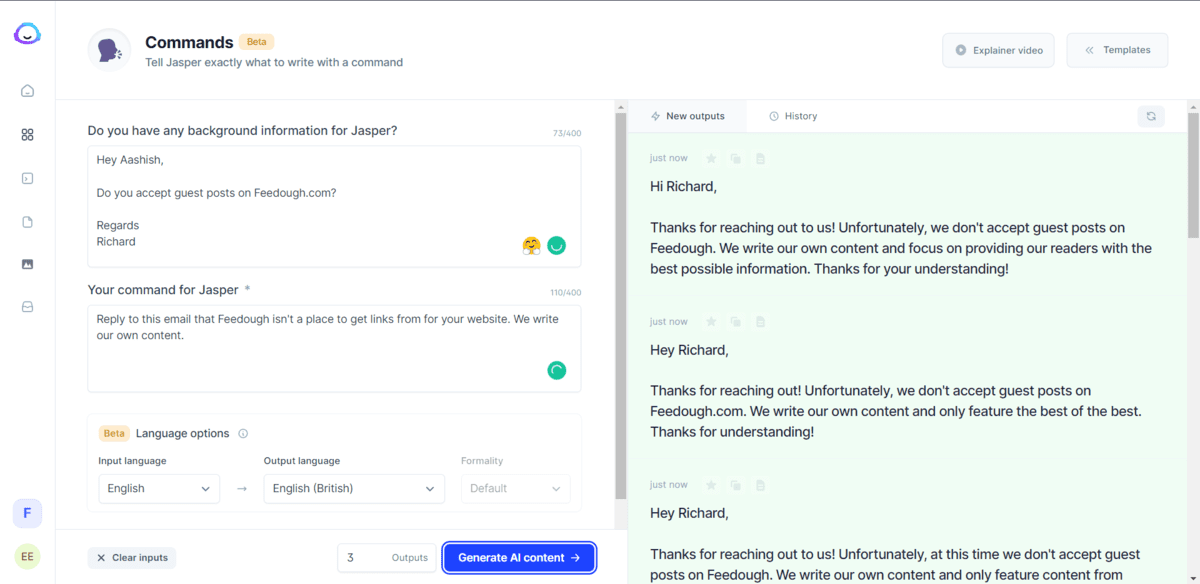
Task: Open Documents from the sidebar file icon
Action: (x=27, y=222)
